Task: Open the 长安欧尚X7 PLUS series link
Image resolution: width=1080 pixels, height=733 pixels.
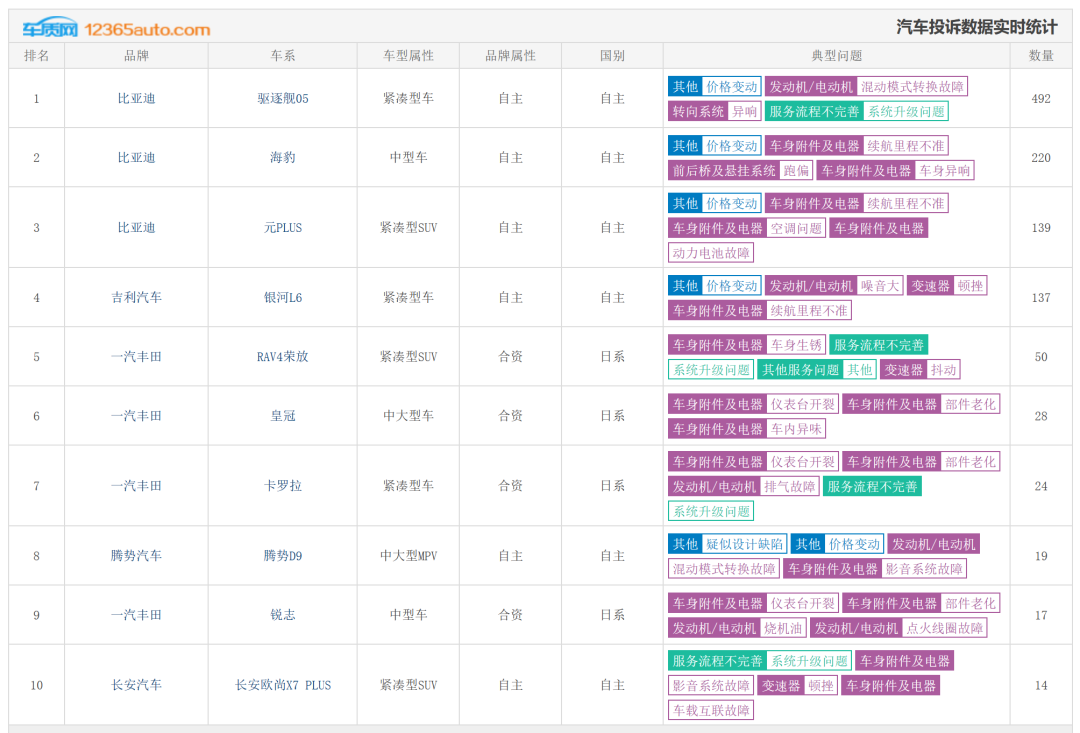Action: pyautogui.click(x=283, y=685)
